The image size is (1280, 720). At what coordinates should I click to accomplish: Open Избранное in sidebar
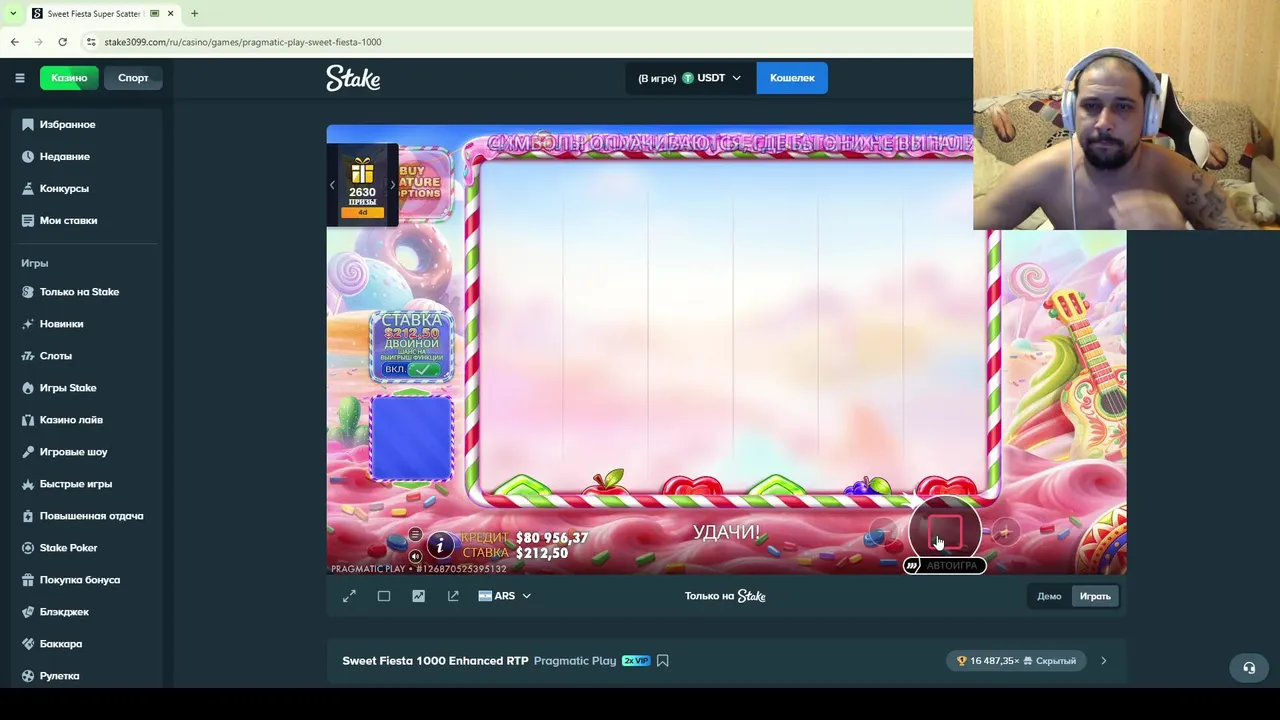pyautogui.click(x=87, y=124)
